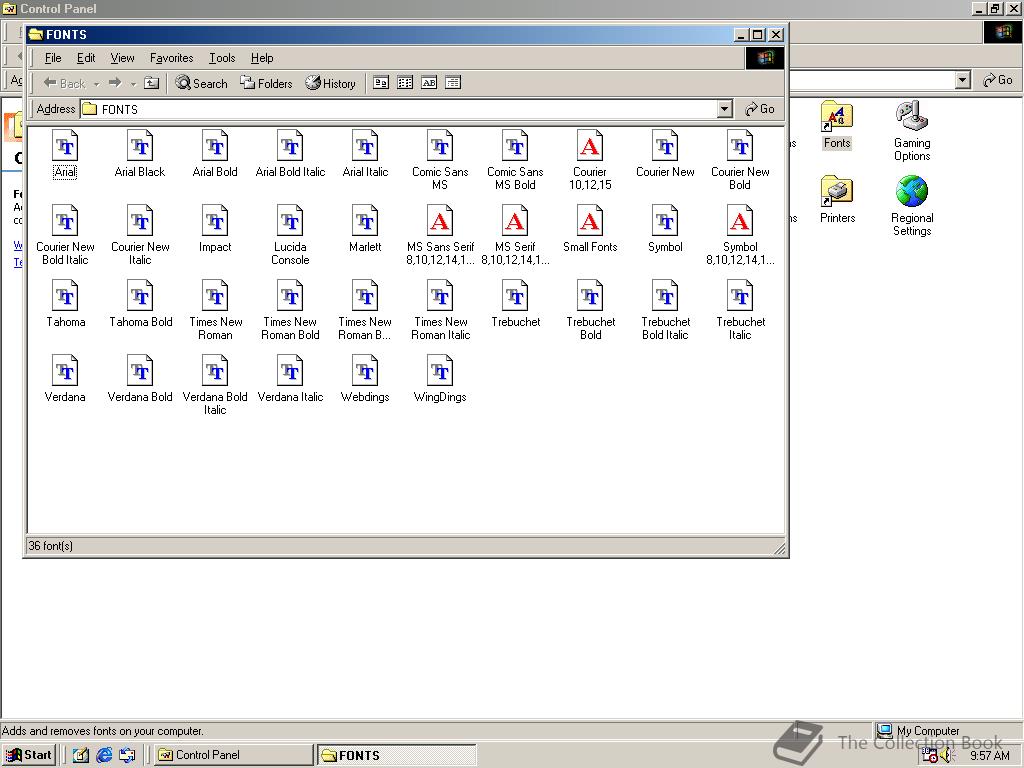Open the Forward button history dropdown arrow

(x=133, y=84)
